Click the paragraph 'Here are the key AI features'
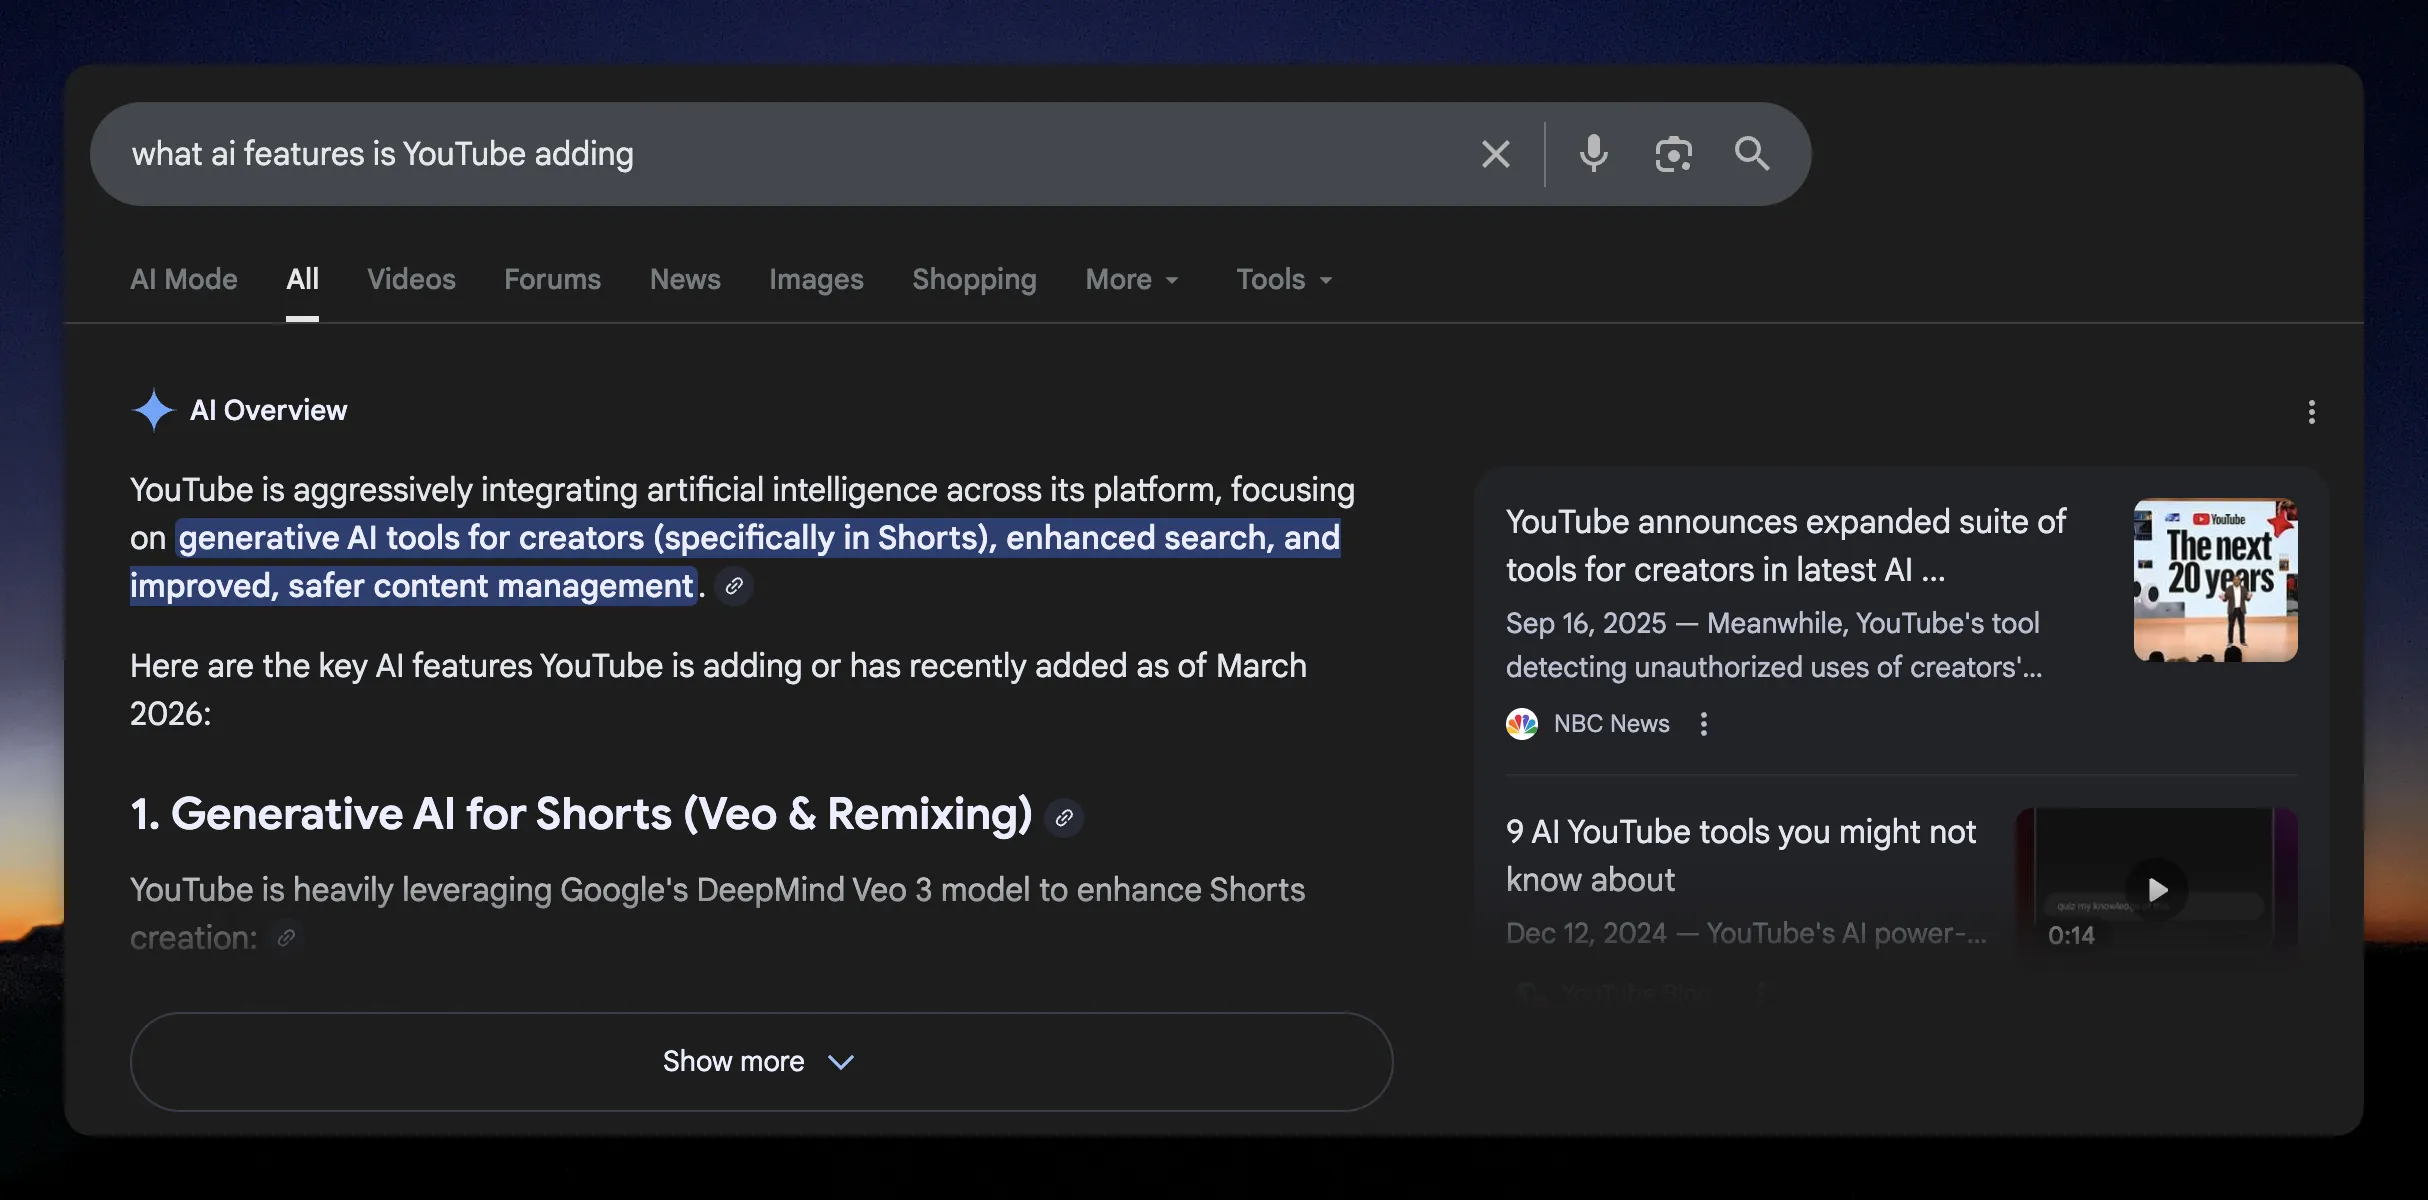This screenshot has height=1200, width=2428. point(718,689)
